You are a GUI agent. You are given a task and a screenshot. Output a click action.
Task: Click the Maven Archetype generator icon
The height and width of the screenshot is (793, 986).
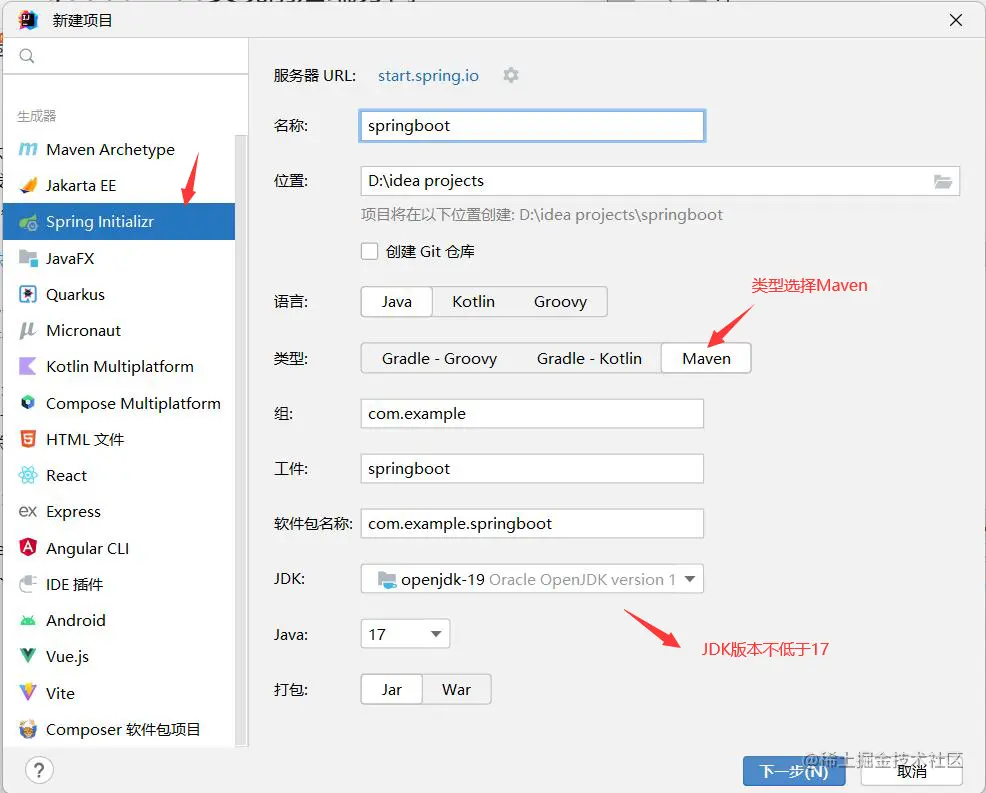[x=28, y=149]
